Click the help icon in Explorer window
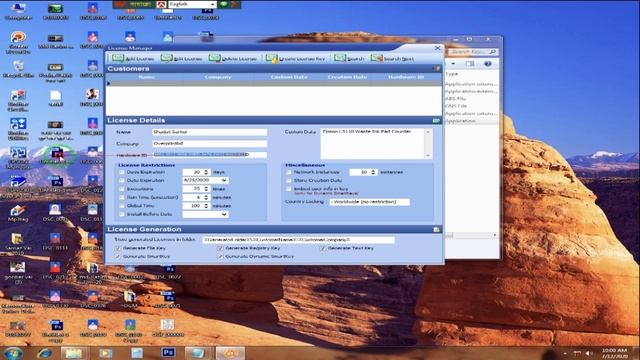The image size is (640, 360). [487, 64]
